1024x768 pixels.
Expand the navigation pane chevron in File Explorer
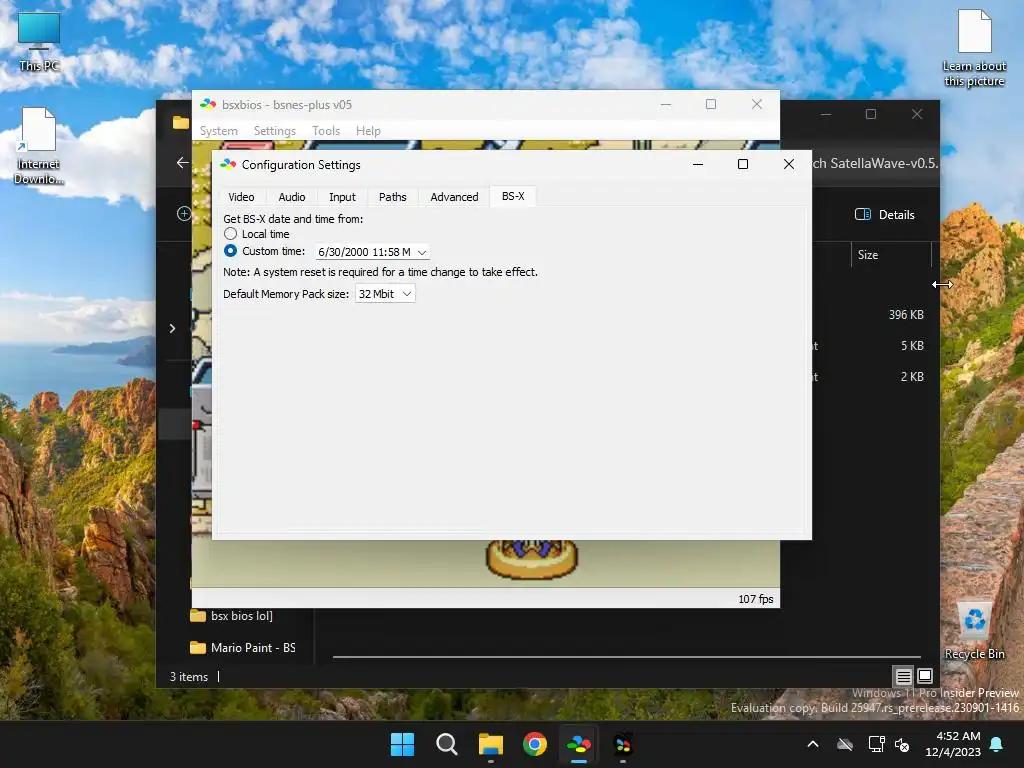(x=172, y=328)
